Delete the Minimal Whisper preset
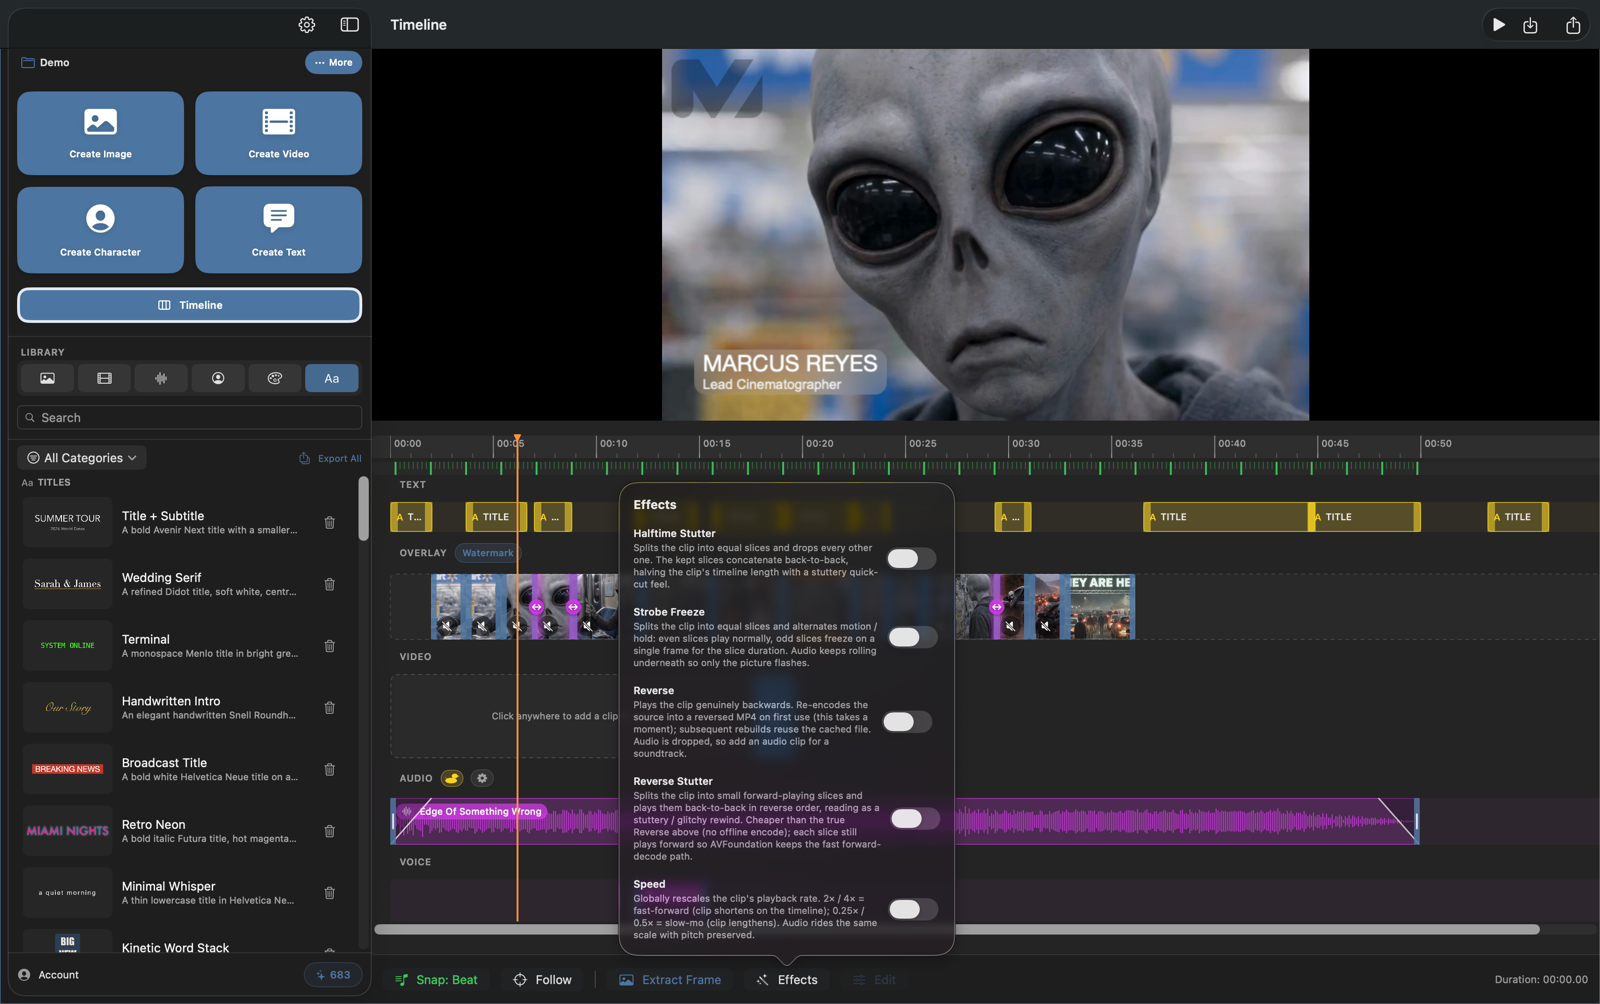This screenshot has width=1600, height=1004. 330,893
